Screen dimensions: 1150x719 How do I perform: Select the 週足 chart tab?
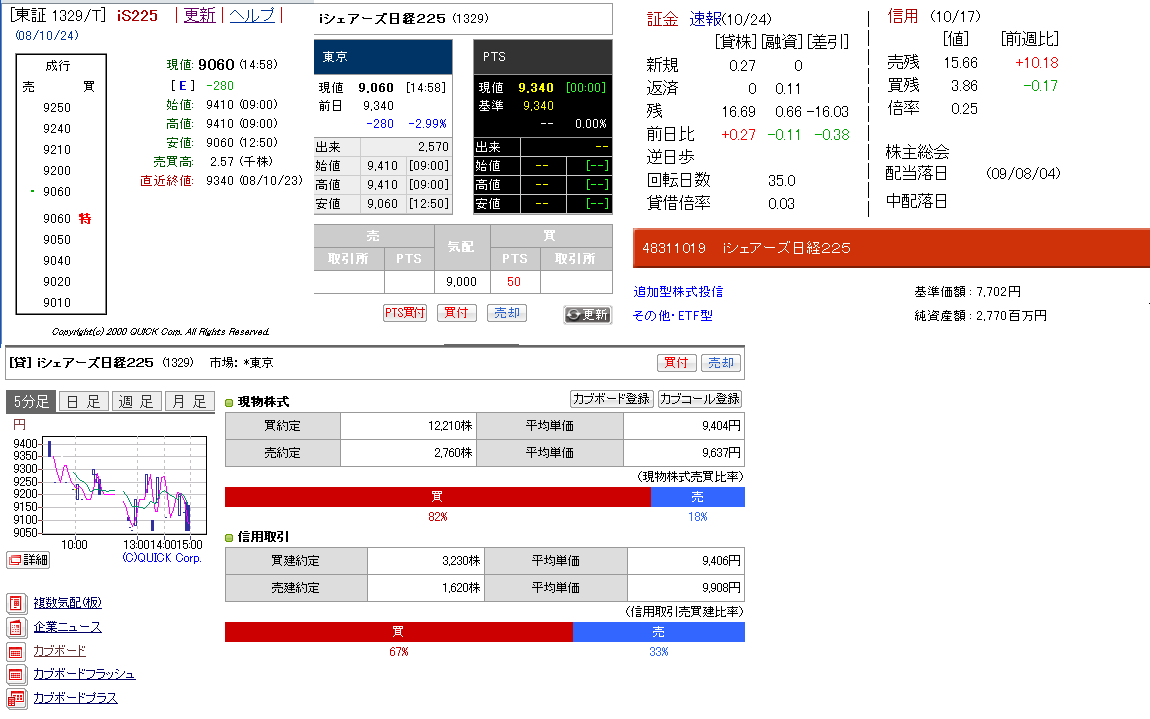136,402
